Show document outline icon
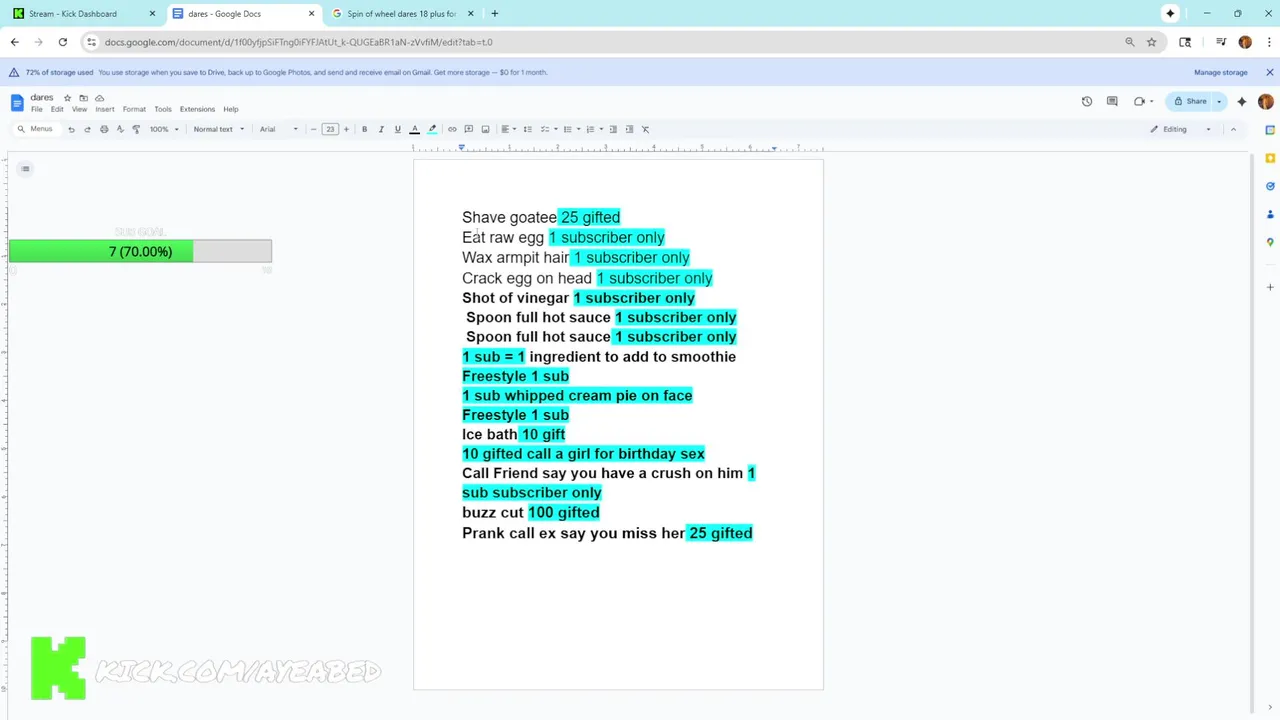Screen dimensions: 1280x720 (25, 168)
